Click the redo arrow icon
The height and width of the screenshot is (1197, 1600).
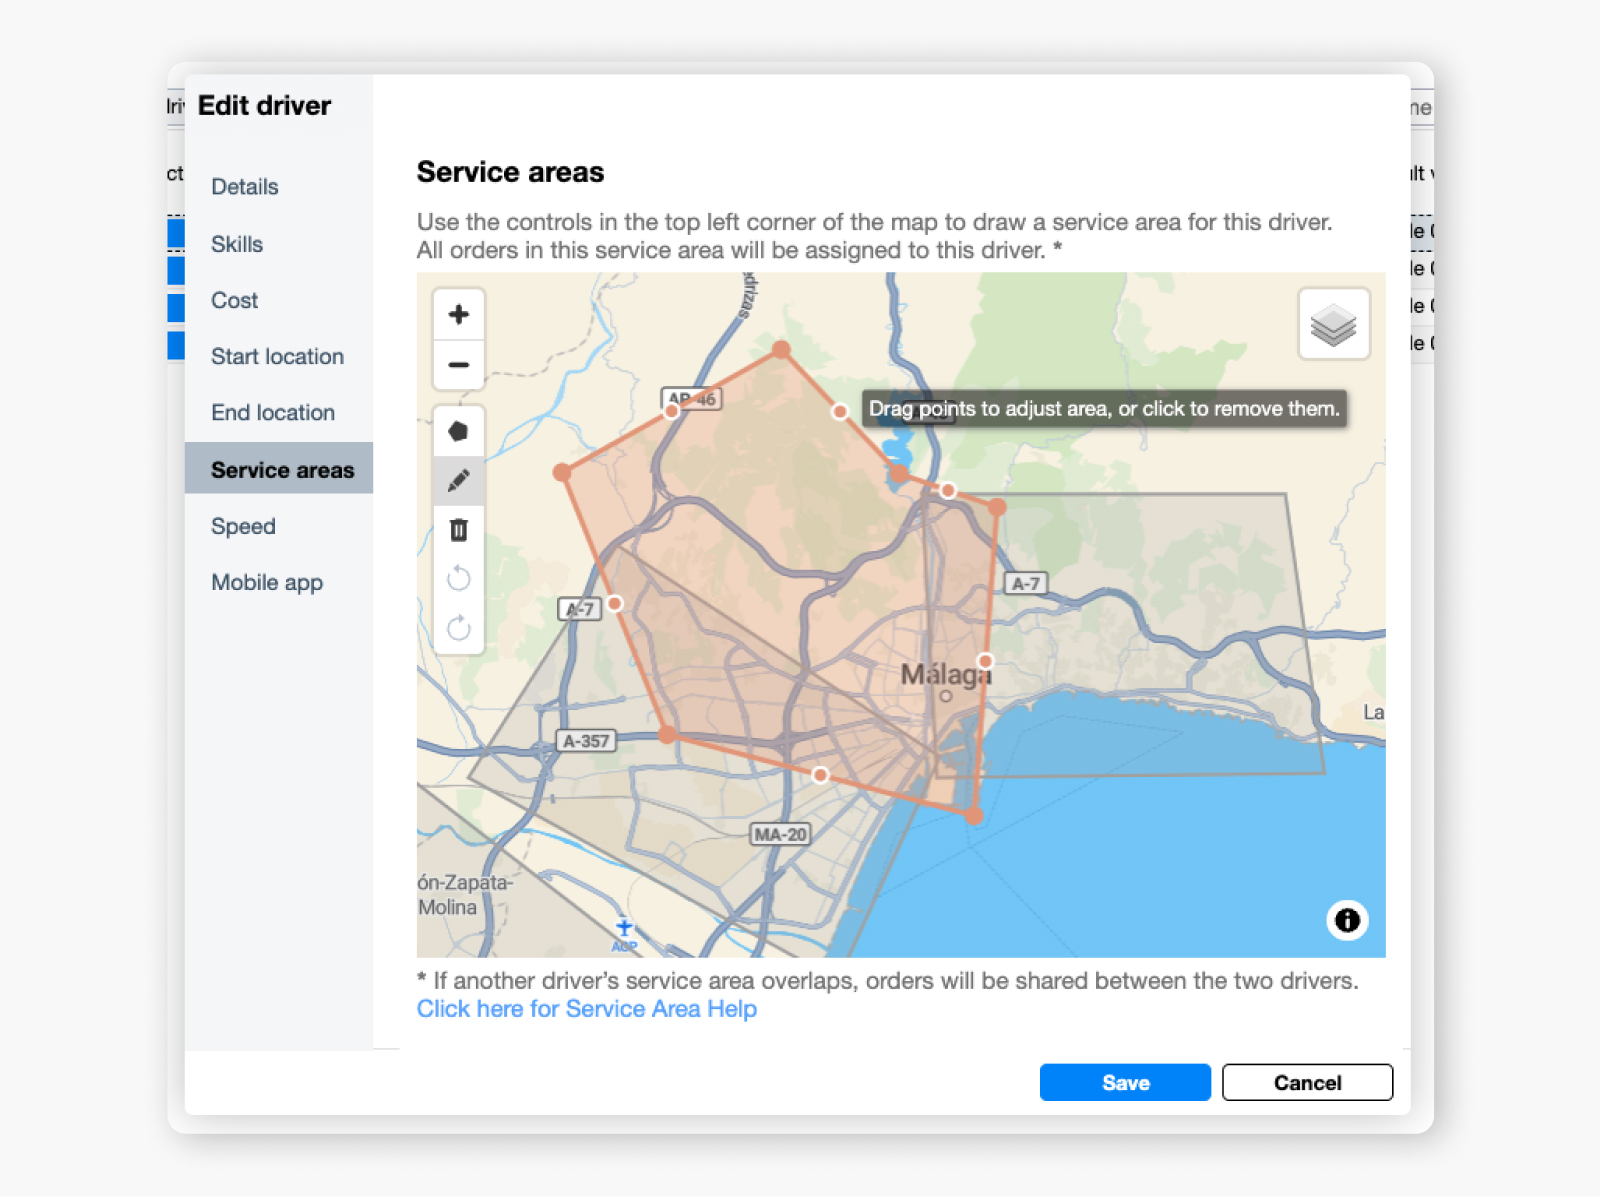(x=458, y=628)
